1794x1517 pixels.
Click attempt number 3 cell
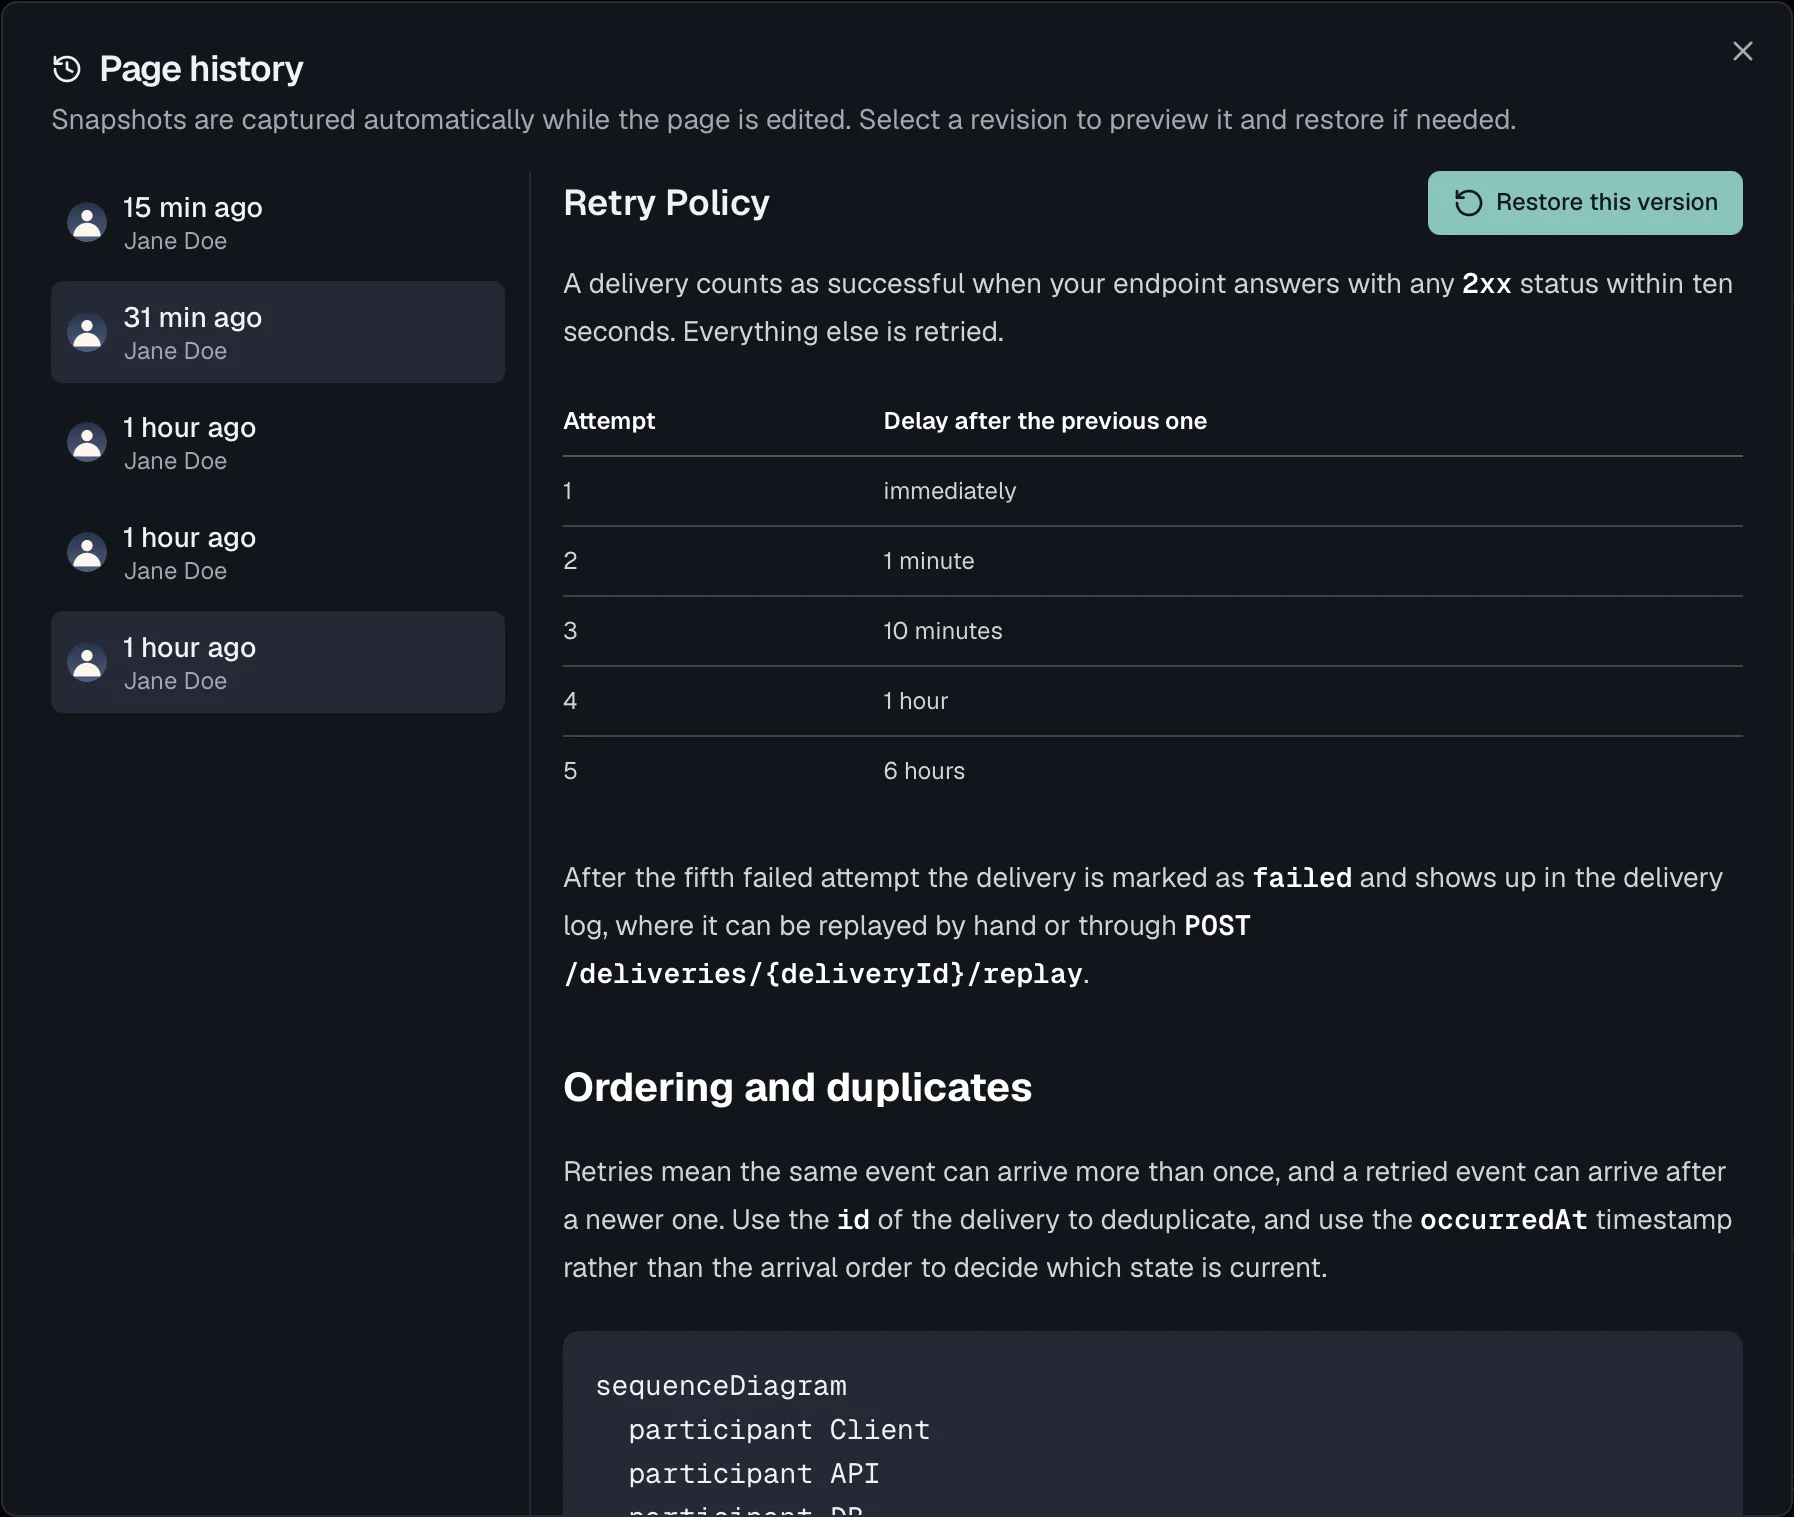[570, 631]
